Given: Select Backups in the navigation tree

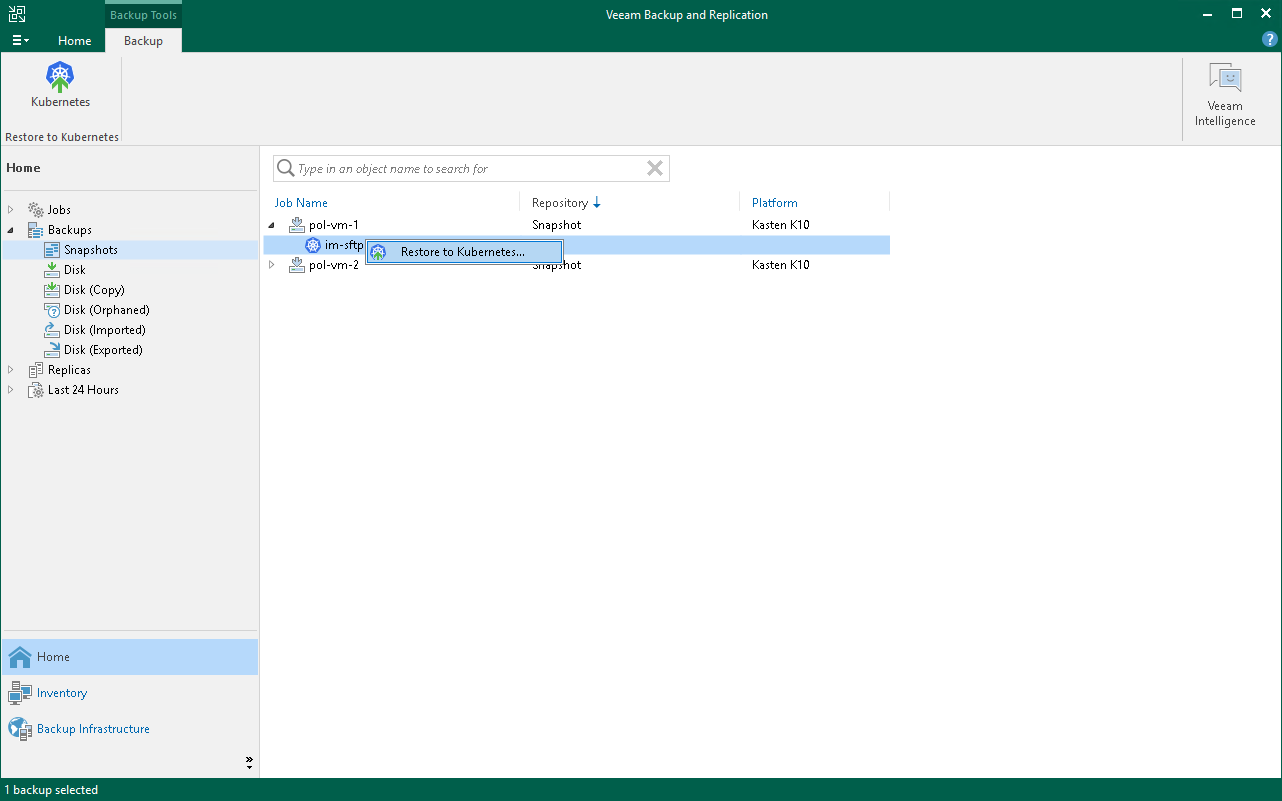Looking at the screenshot, I should pos(70,230).
